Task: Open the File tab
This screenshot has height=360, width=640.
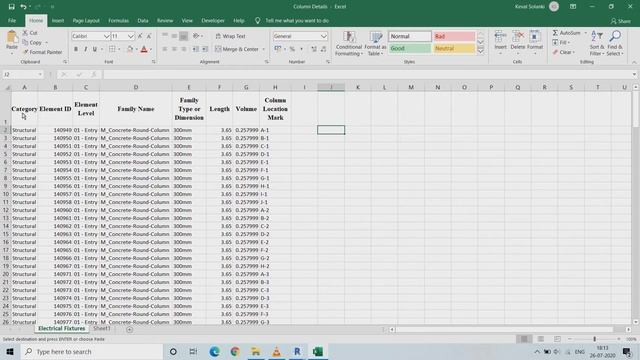Action: click(12, 20)
